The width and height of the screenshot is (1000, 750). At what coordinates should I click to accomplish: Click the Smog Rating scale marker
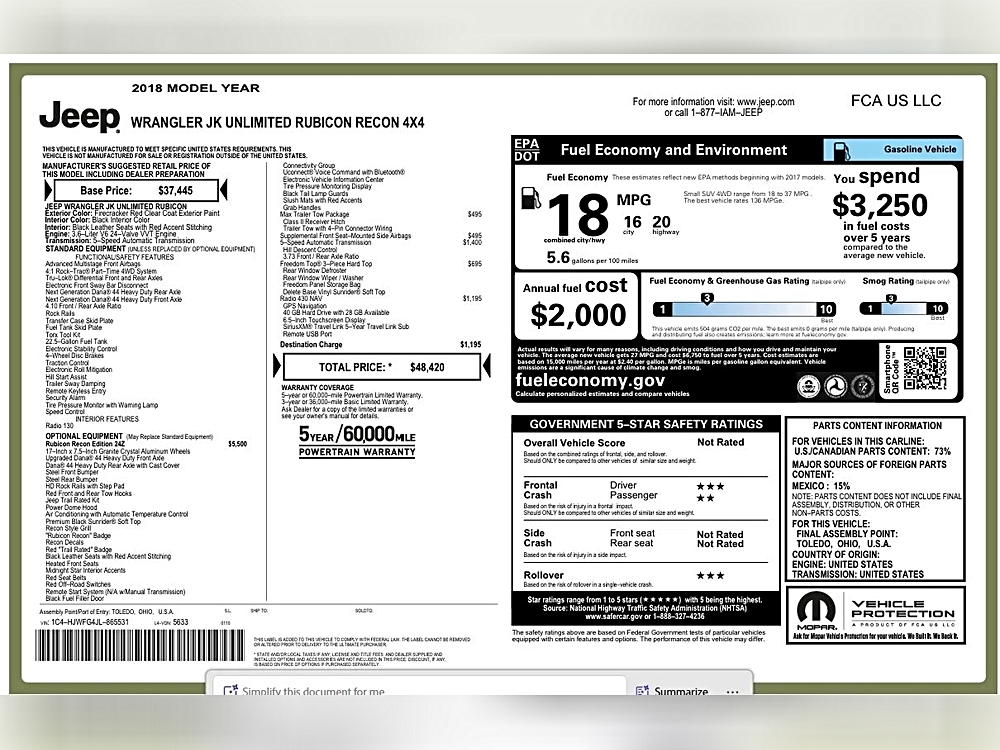tap(892, 298)
